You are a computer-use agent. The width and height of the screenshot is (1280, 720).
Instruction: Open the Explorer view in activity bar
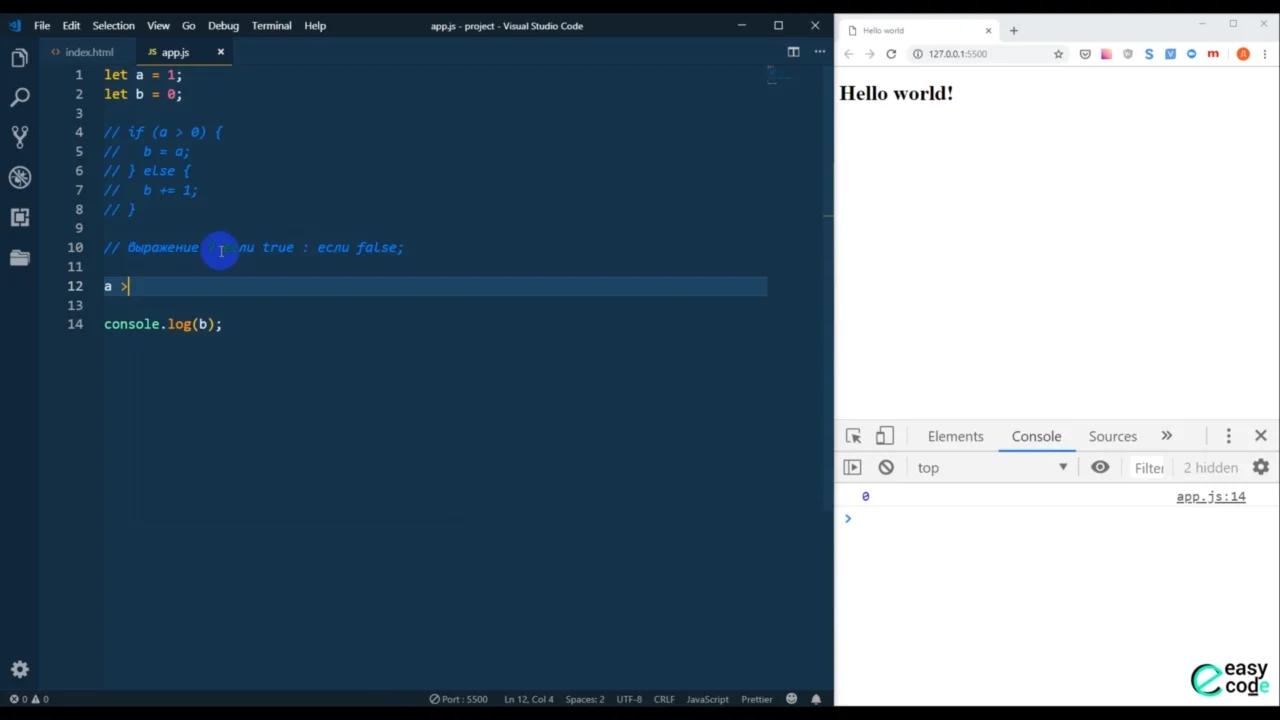(19, 59)
